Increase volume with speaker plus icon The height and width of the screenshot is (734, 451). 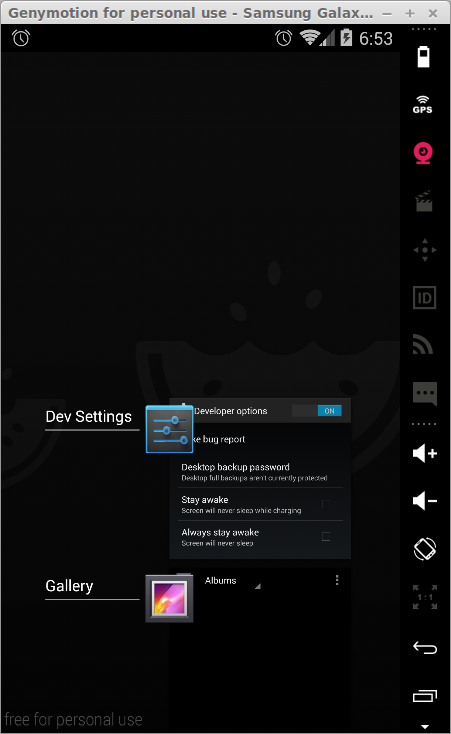coord(425,453)
